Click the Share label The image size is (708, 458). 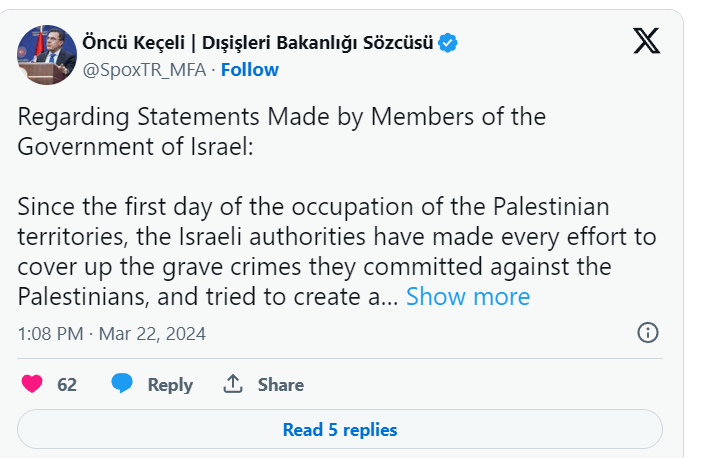point(281,385)
